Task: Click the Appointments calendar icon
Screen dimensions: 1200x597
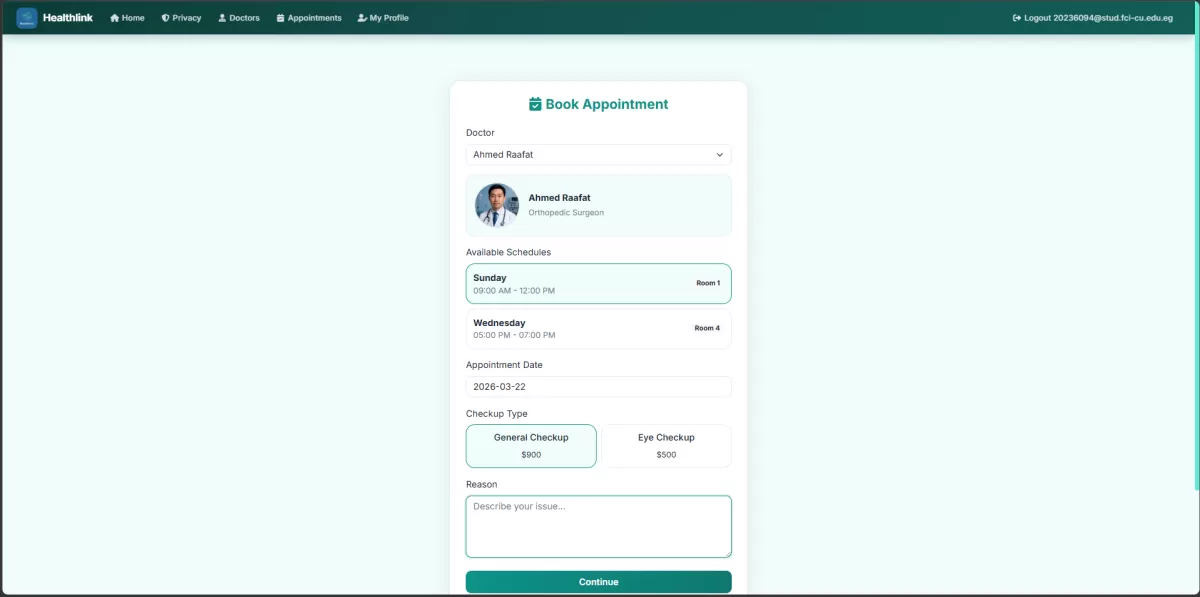Action: pos(281,18)
